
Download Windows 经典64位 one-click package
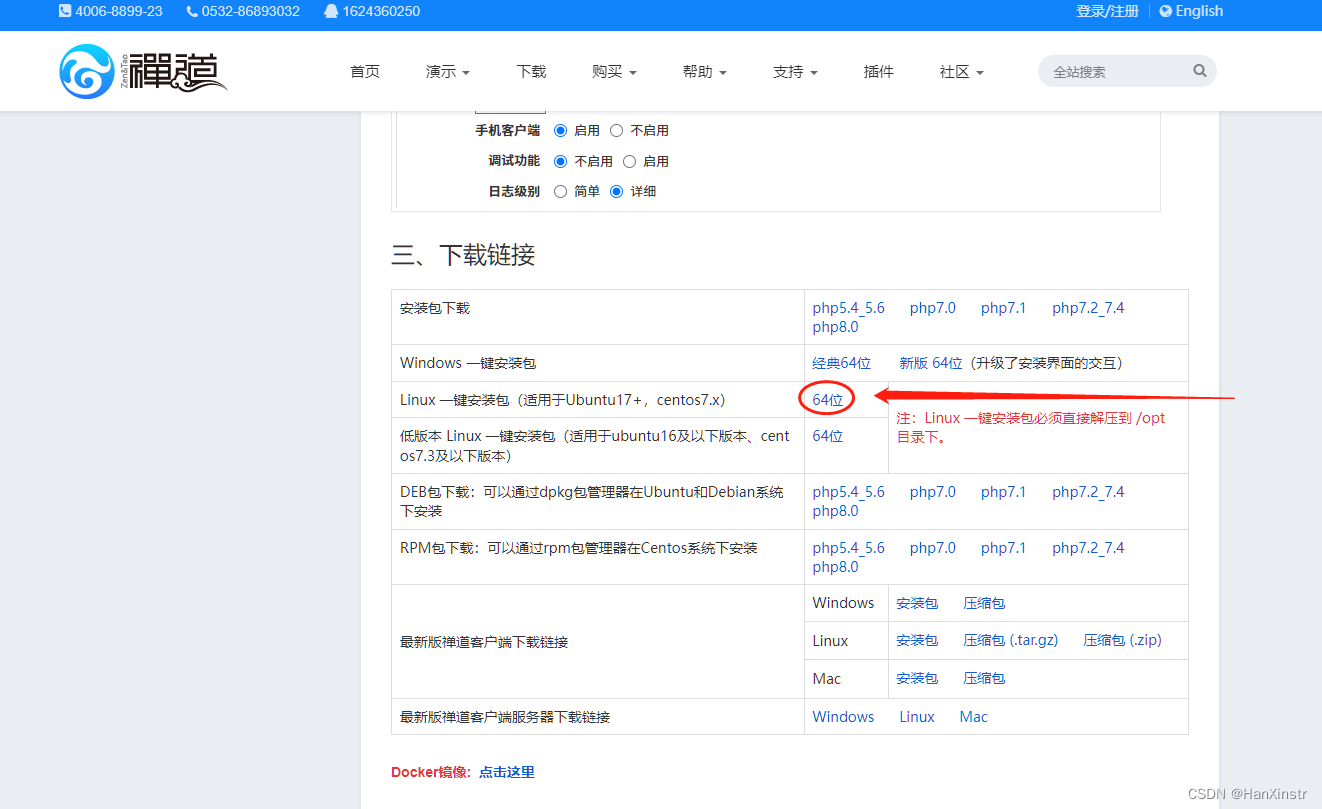pos(842,363)
